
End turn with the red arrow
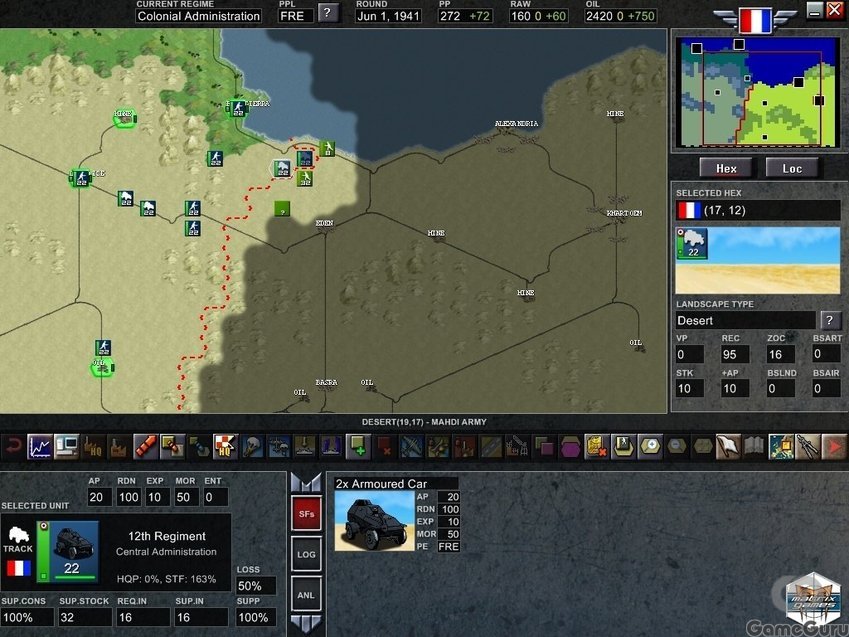click(834, 447)
